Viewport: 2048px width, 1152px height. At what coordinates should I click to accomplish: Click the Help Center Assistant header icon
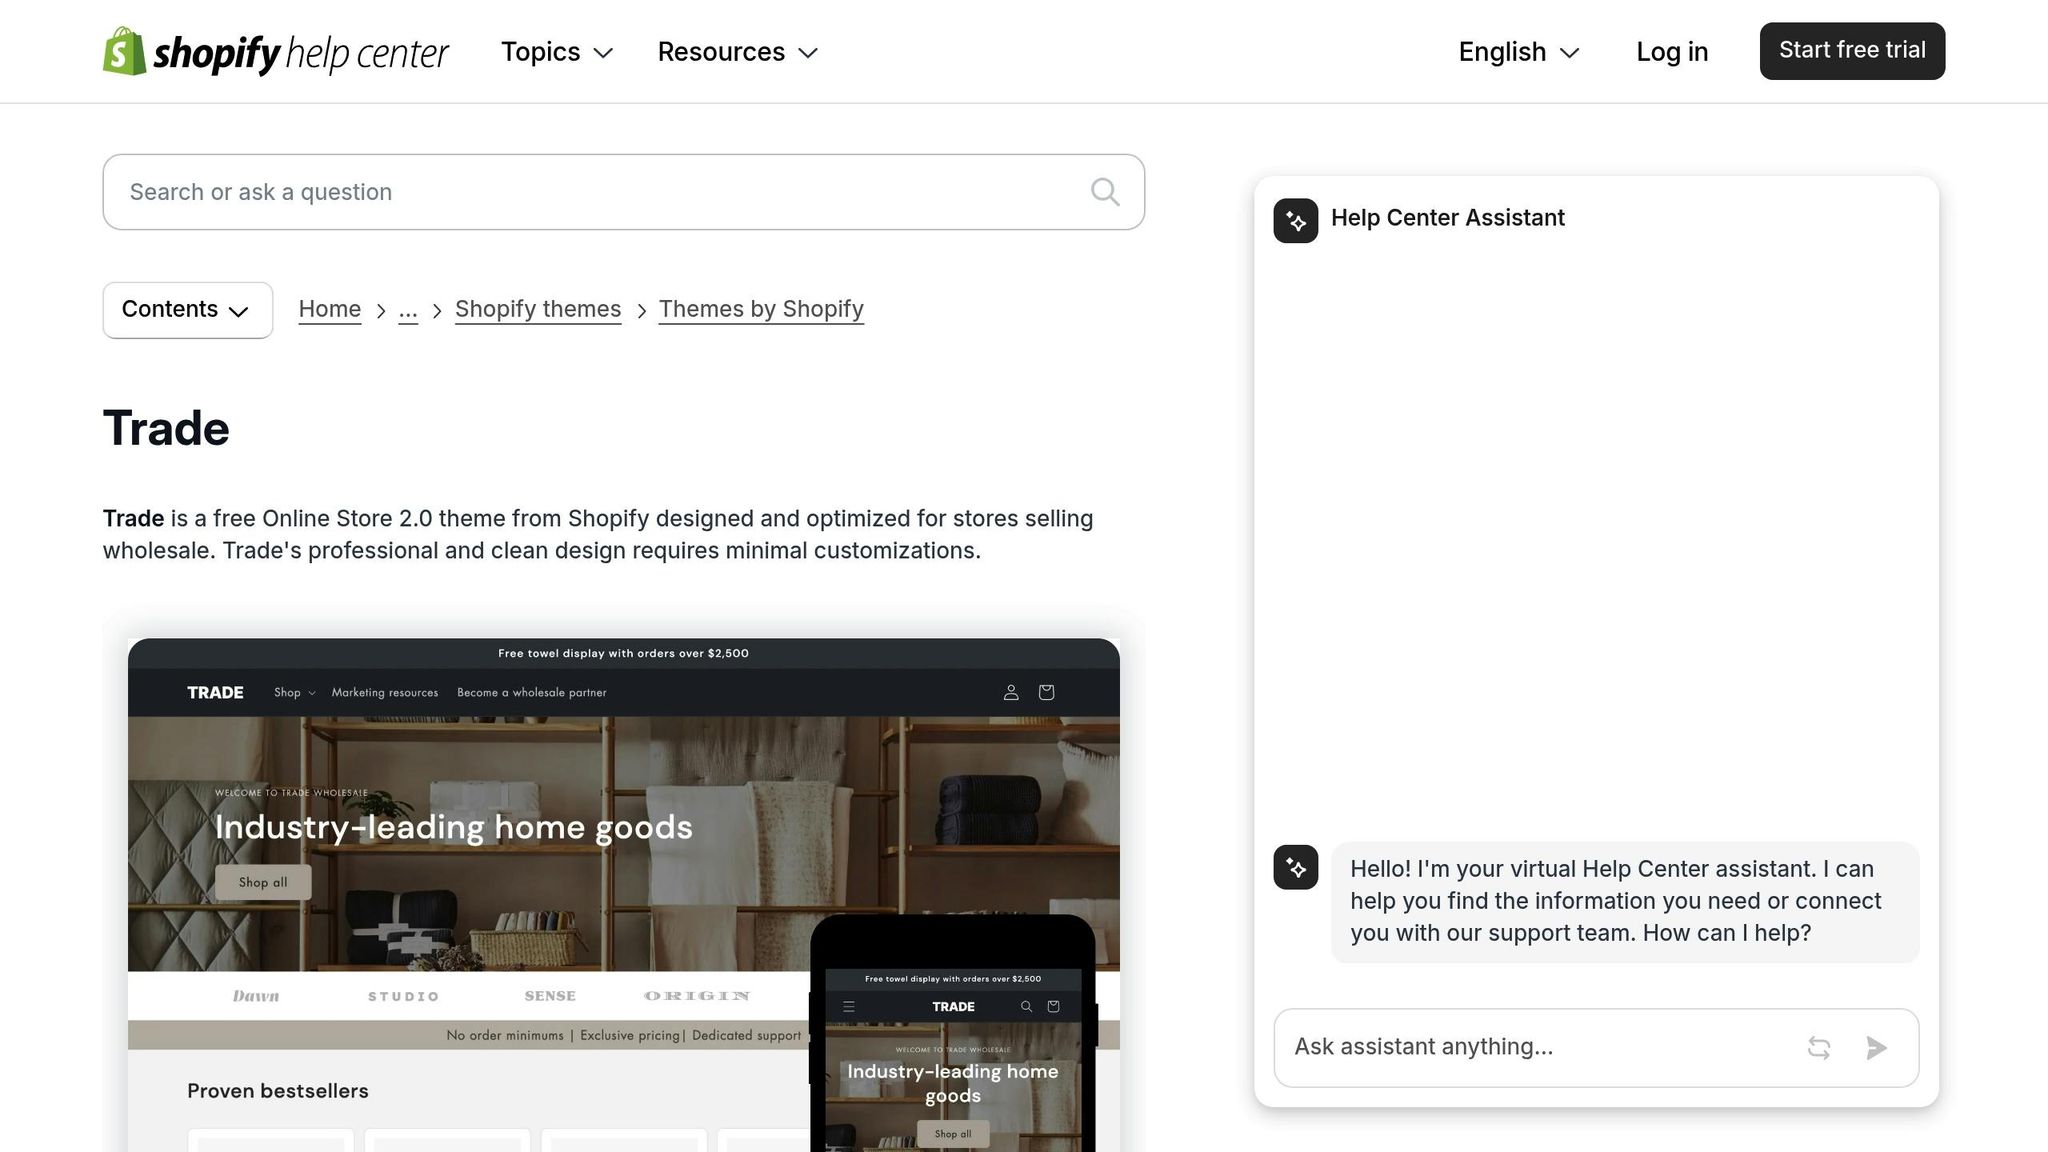click(1296, 221)
